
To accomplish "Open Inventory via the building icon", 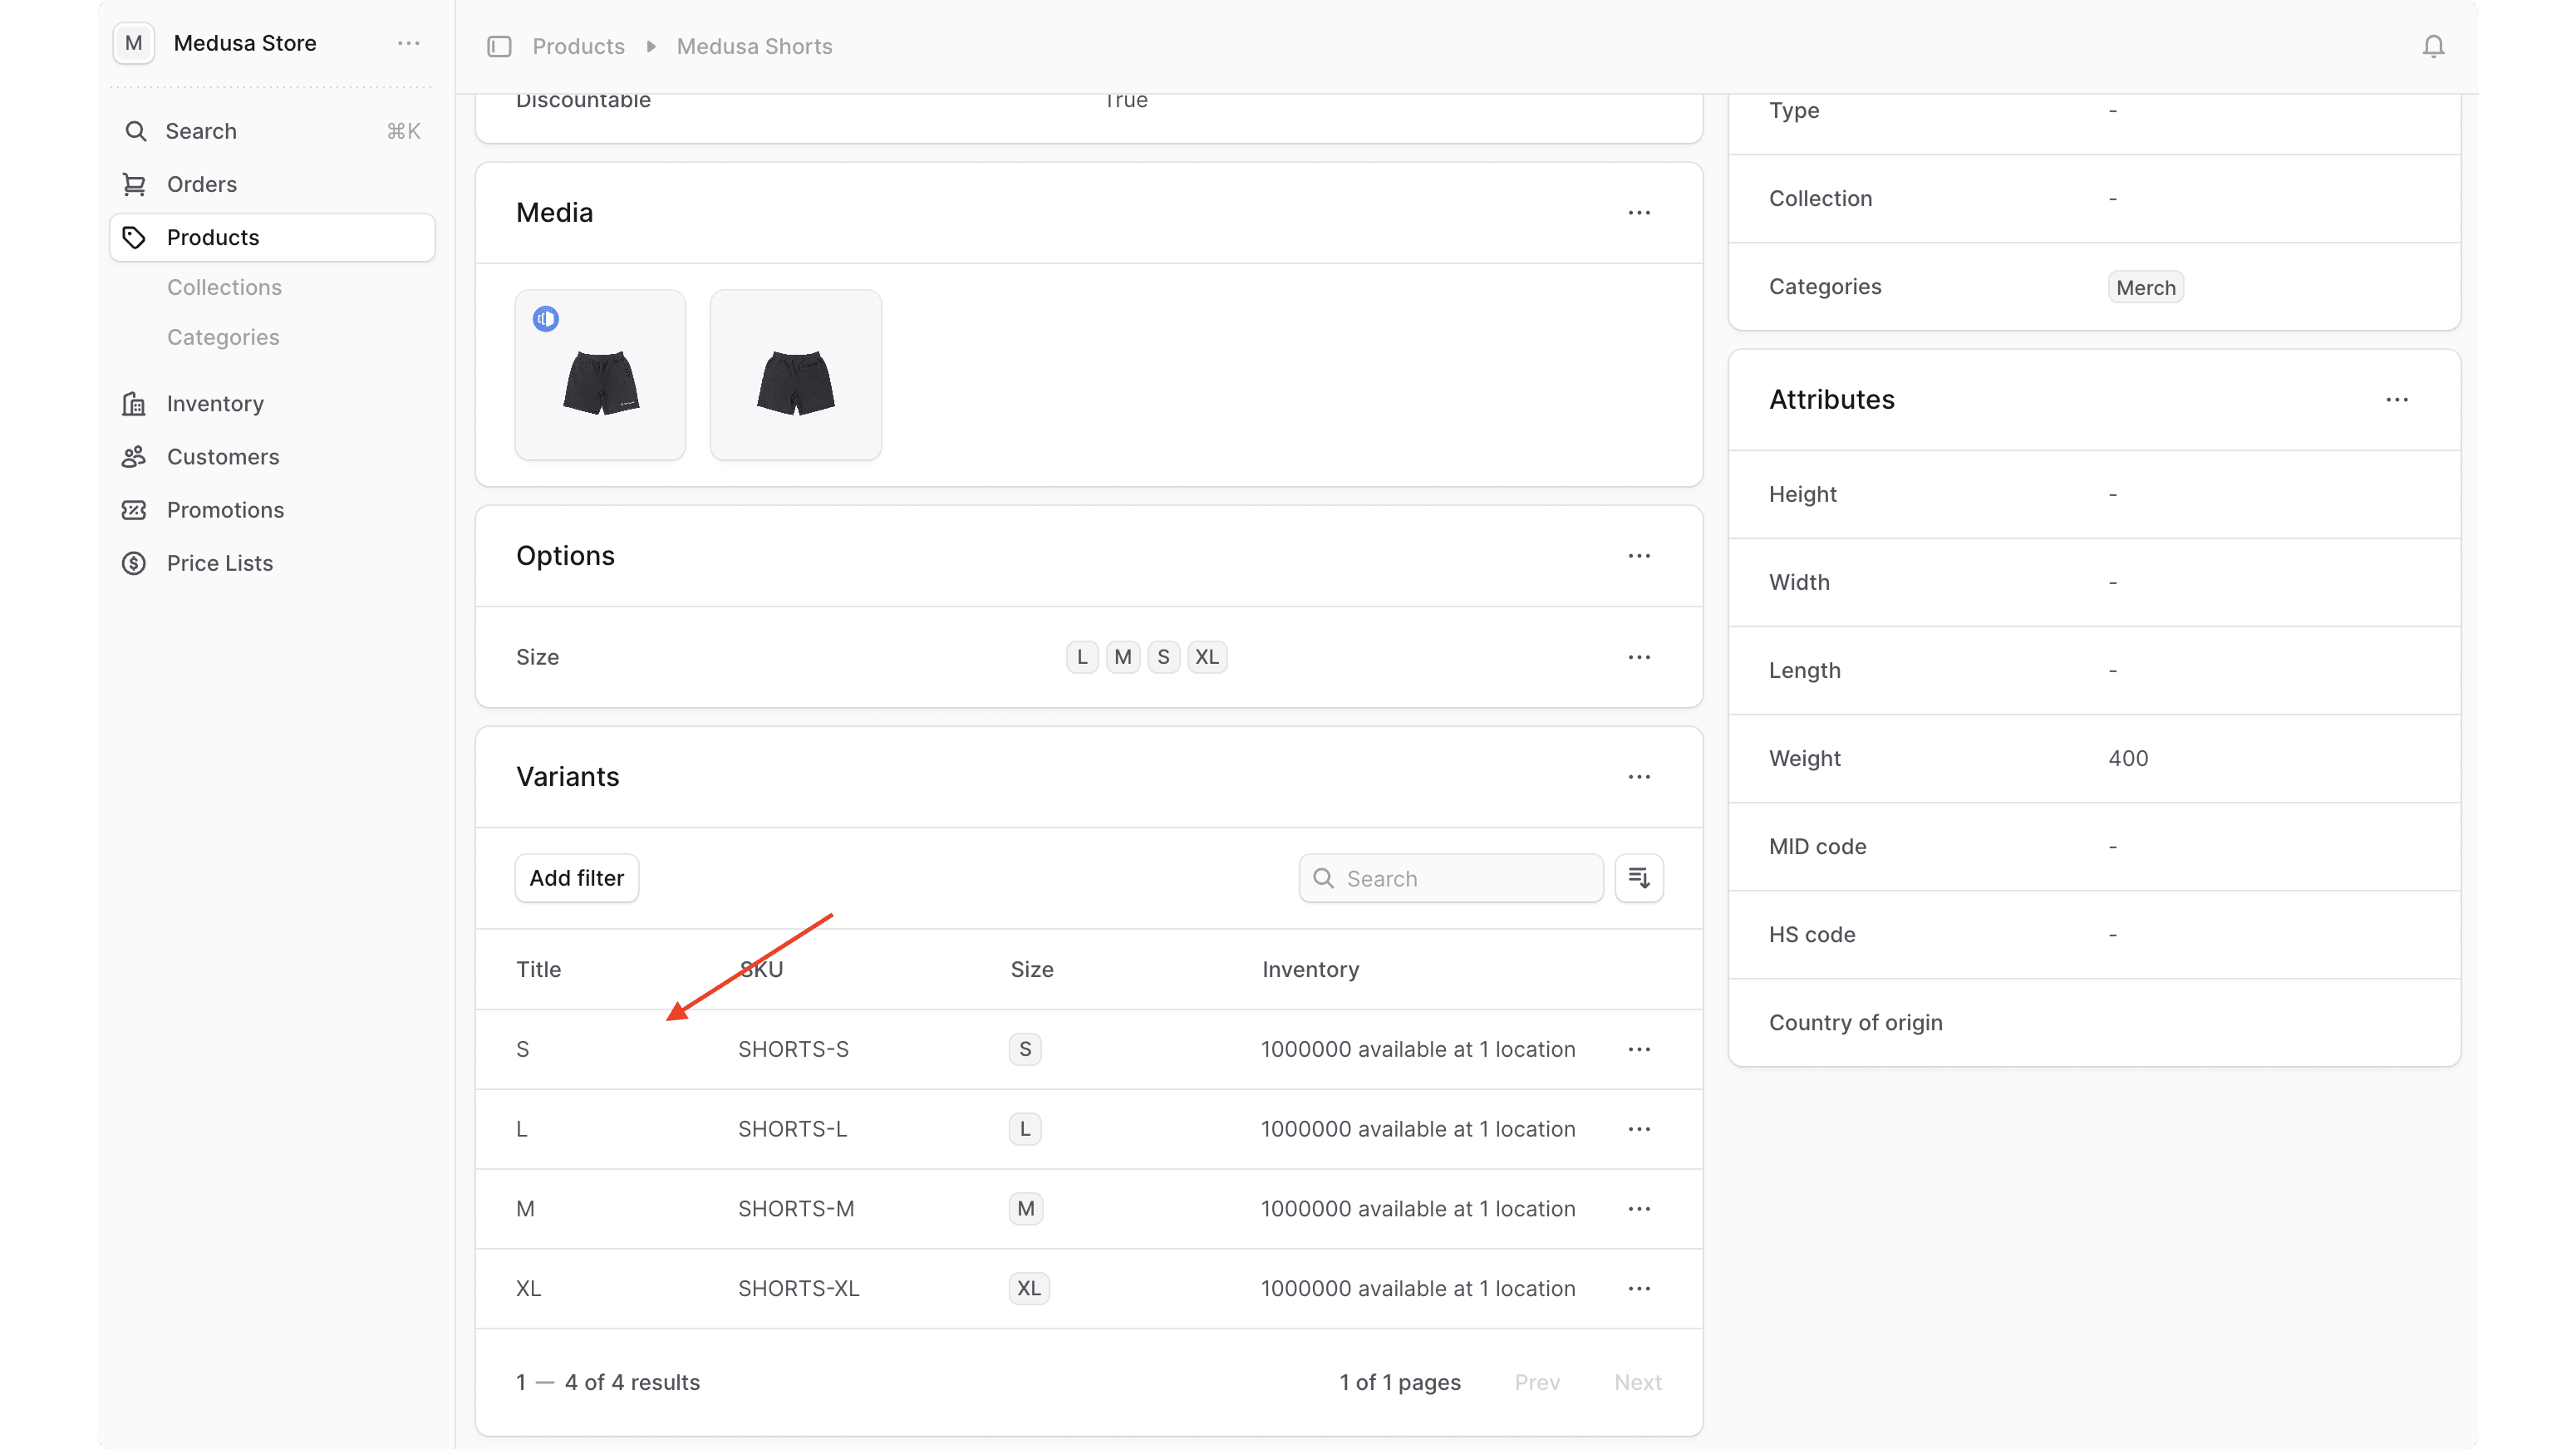I will 135,403.
